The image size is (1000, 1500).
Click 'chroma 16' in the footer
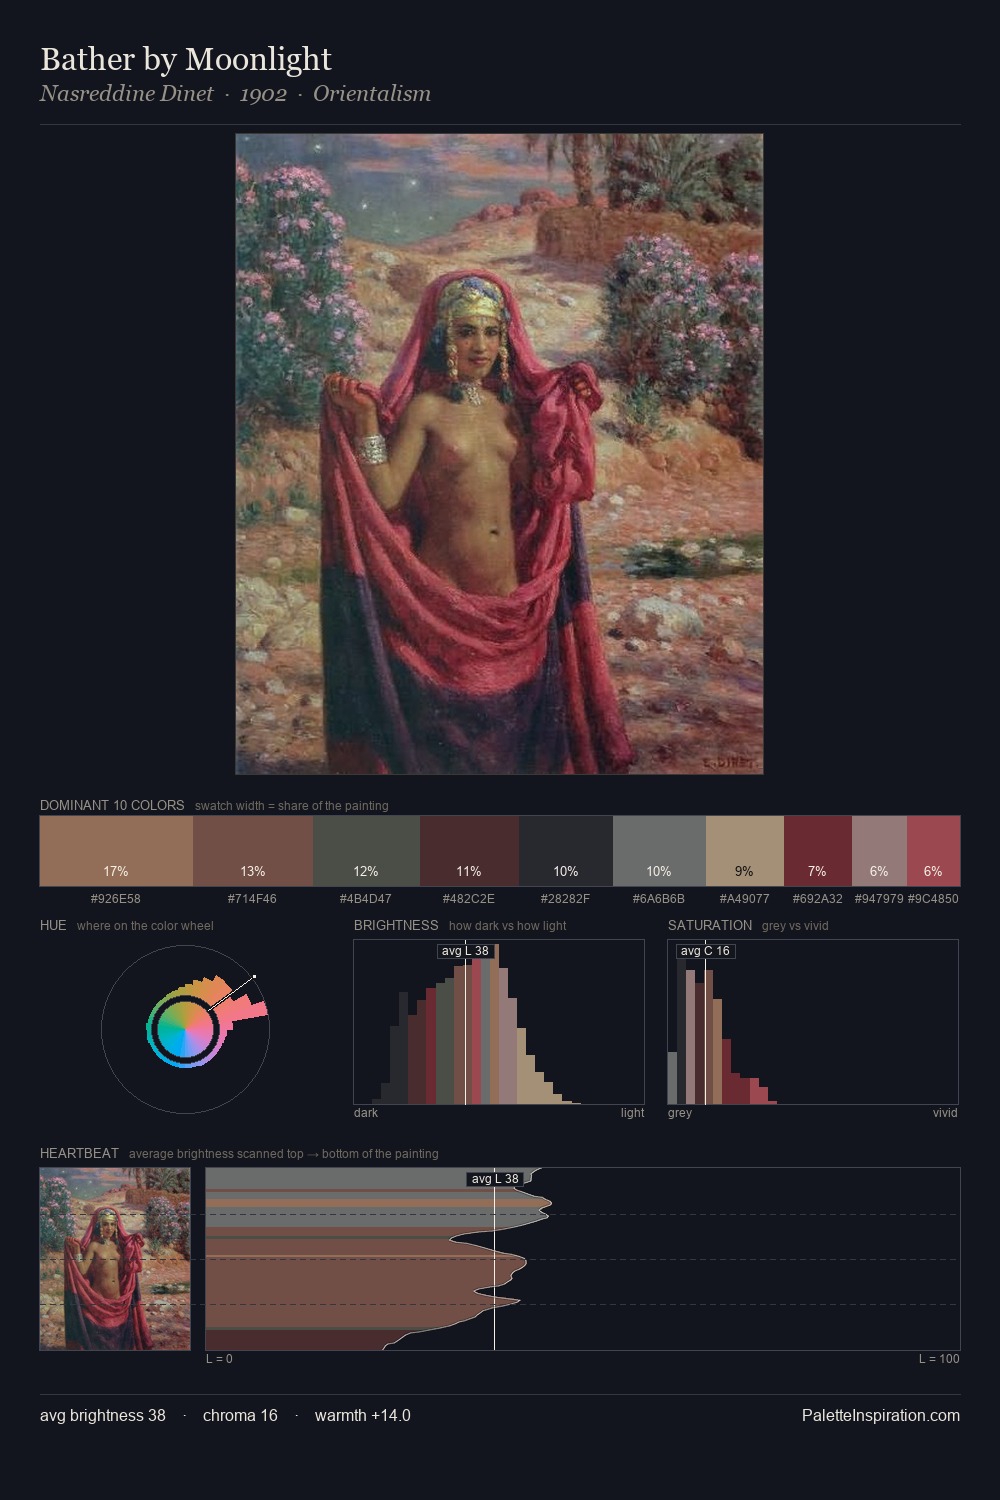tap(240, 1415)
